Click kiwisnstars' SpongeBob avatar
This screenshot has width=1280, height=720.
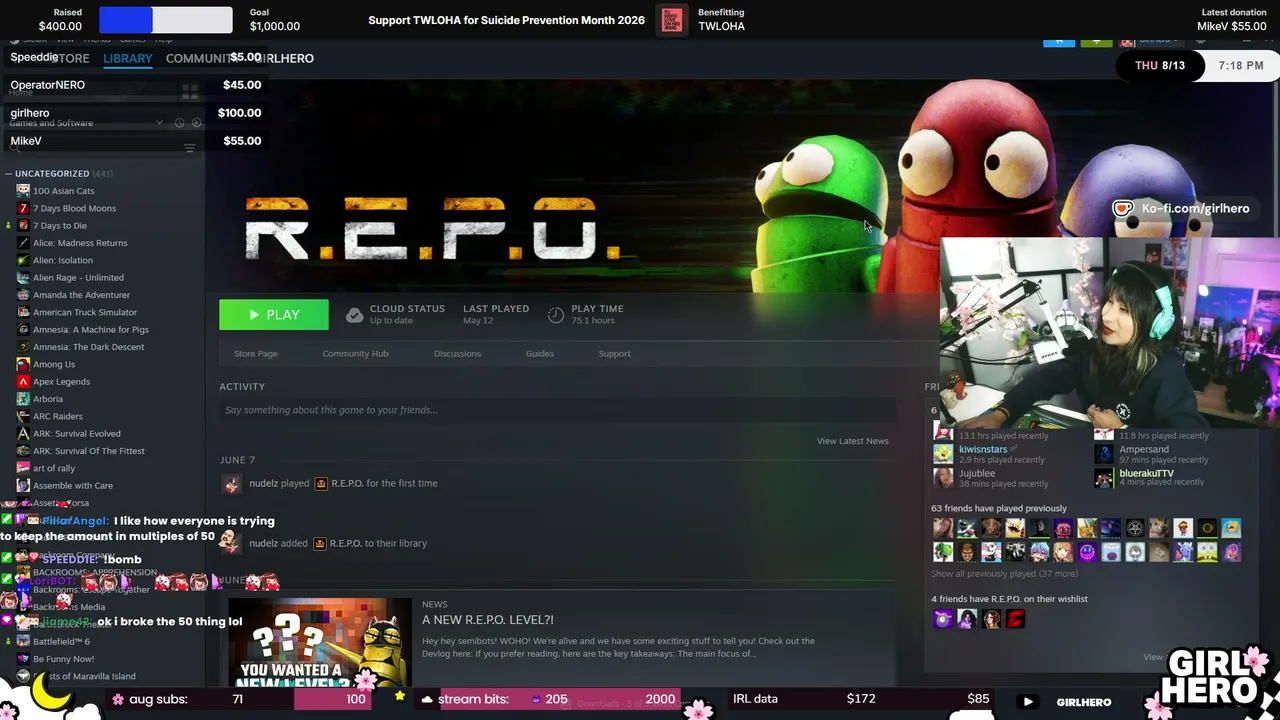(943, 454)
